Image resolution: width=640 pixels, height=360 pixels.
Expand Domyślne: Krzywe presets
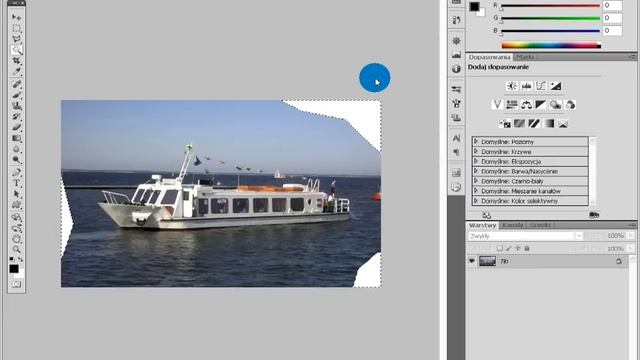[x=476, y=151]
